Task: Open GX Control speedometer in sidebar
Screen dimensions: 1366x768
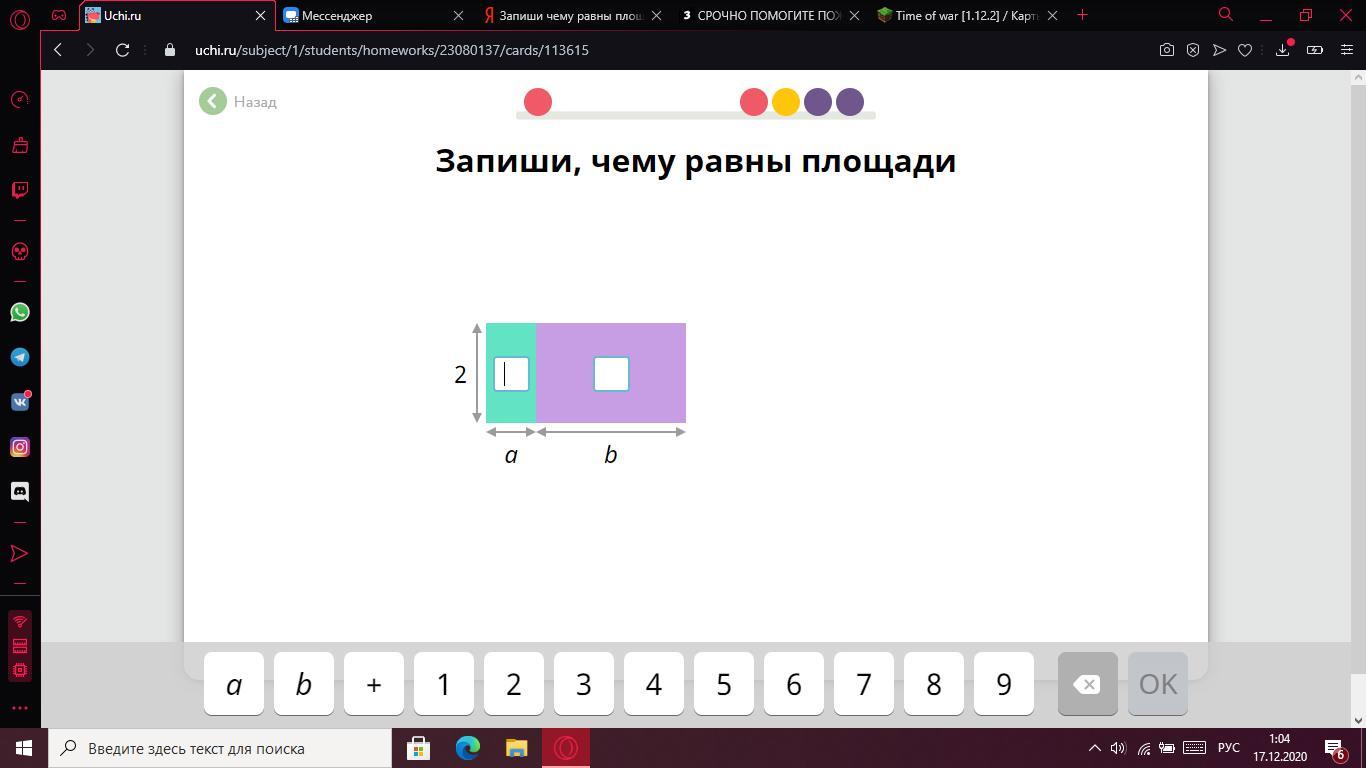Action: pyautogui.click(x=20, y=100)
